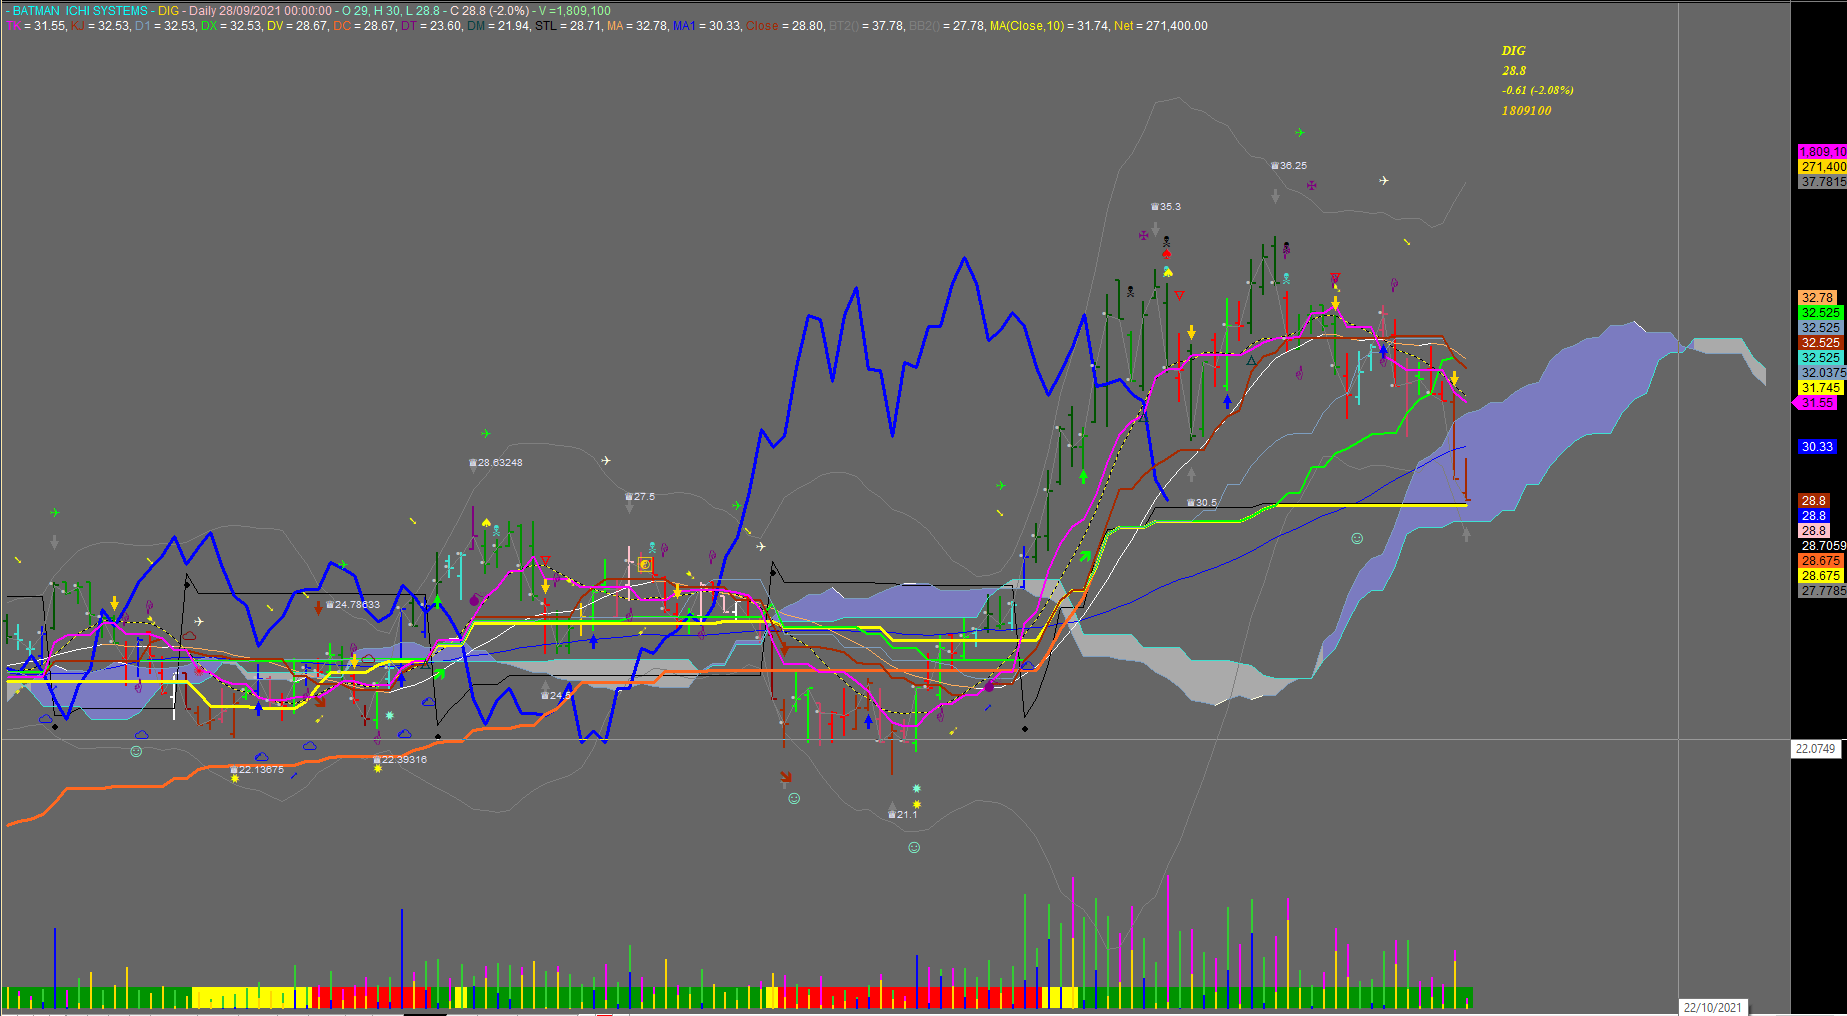The width and height of the screenshot is (1847, 1016).
Task: Click the cyan smiley below the yellow line
Action: click(1357, 538)
